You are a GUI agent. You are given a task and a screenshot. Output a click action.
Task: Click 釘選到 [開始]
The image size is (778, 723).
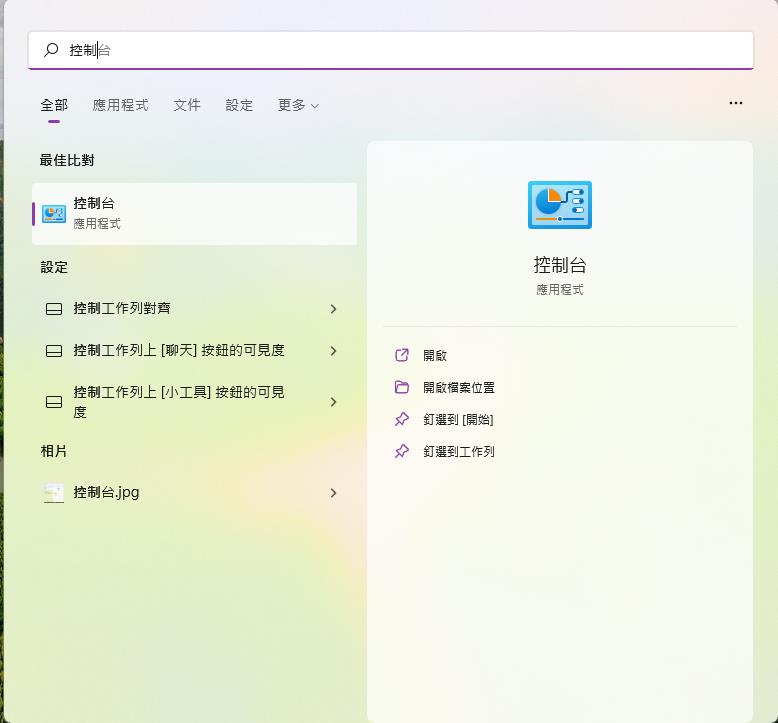tap(458, 420)
